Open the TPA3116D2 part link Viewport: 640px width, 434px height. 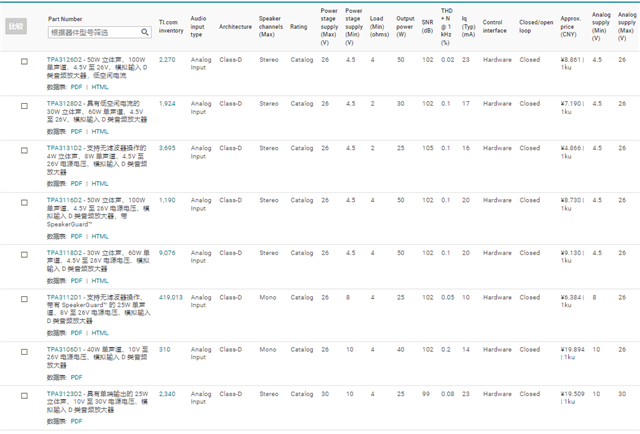64,200
